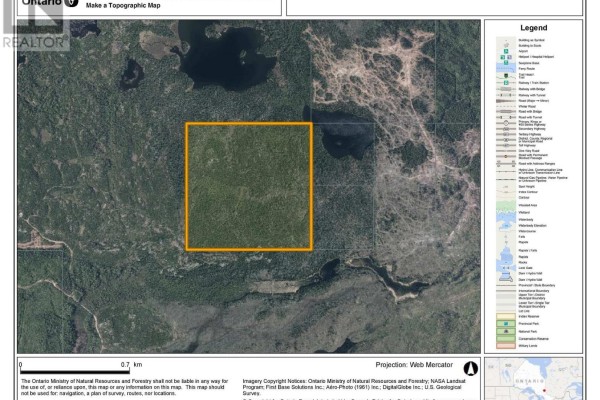Image resolution: width=600 pixels, height=400 pixels.
Task: Click "Make a Topographic Map" title text
Action: click(x=123, y=6)
